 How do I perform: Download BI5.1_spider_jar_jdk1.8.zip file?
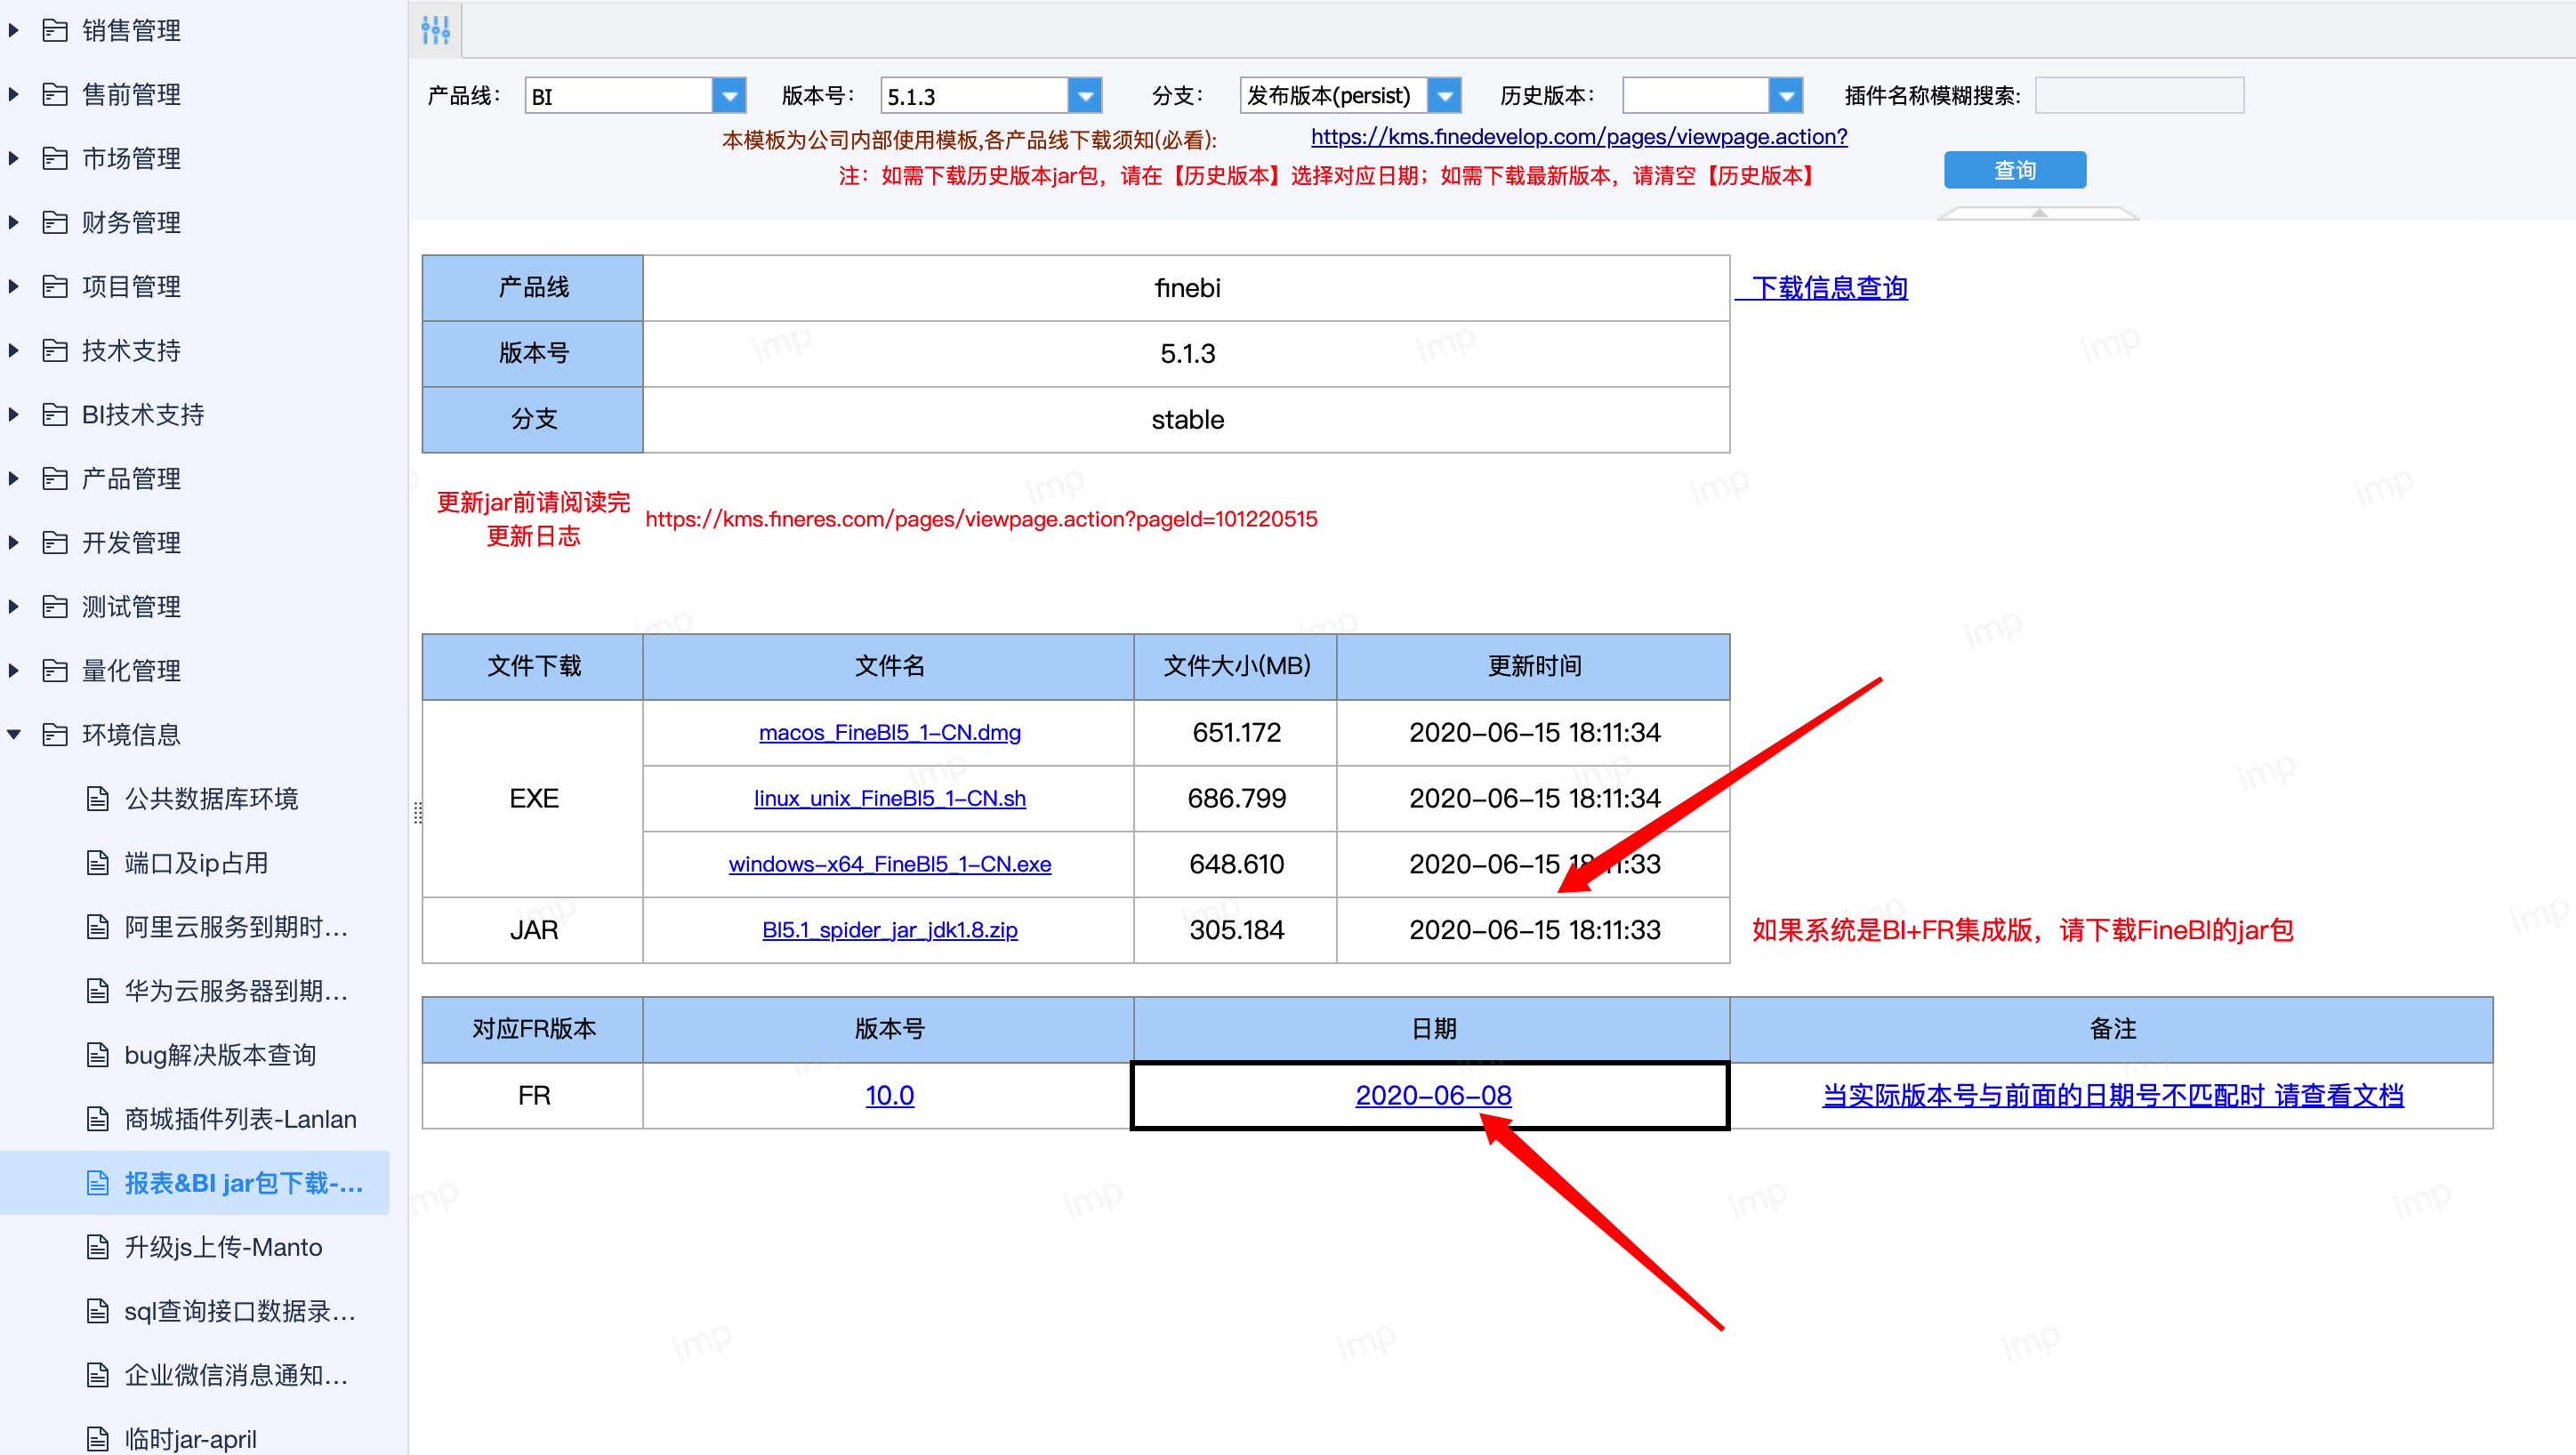889,930
